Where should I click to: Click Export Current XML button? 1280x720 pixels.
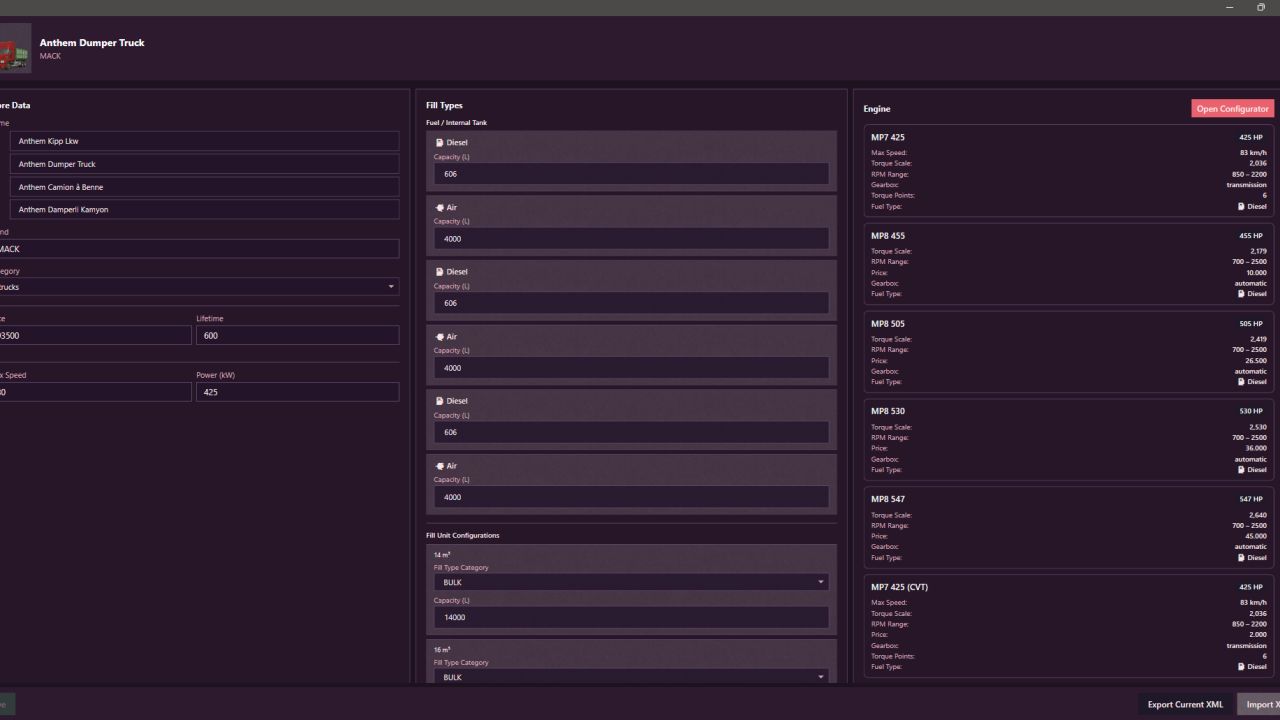pyautogui.click(x=1185, y=704)
